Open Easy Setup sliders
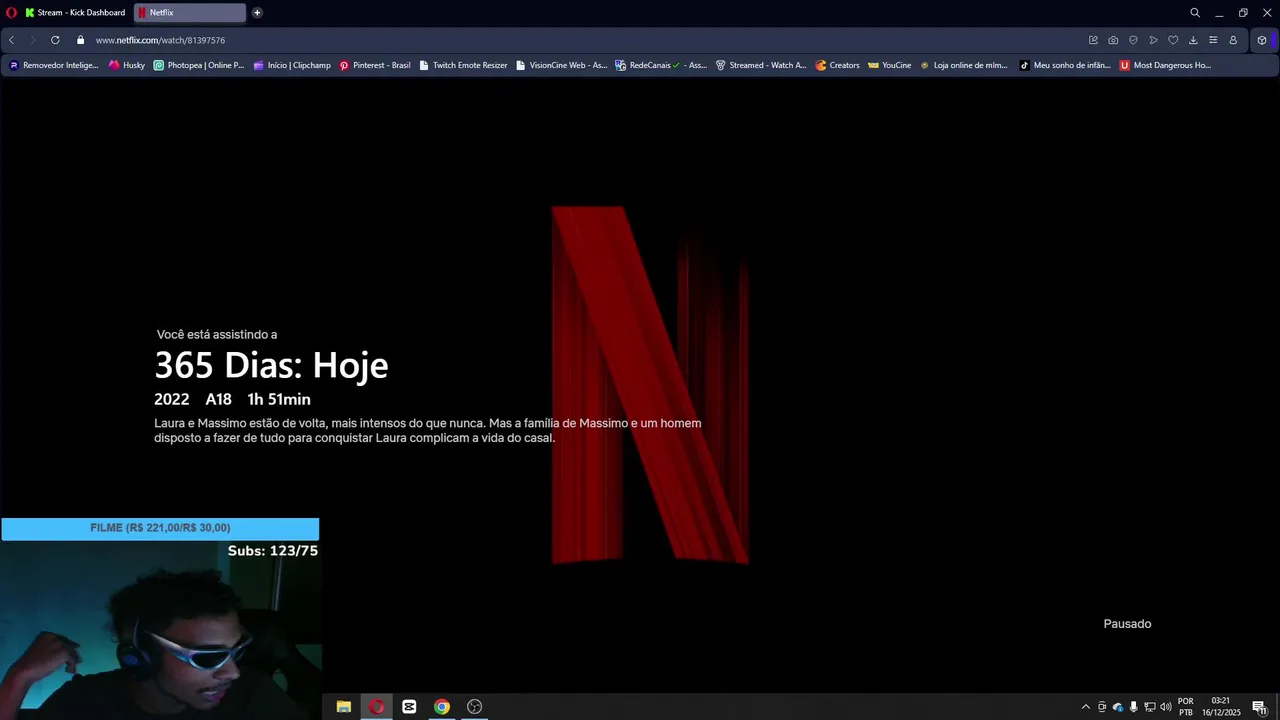1280x720 pixels. pos(1213,40)
